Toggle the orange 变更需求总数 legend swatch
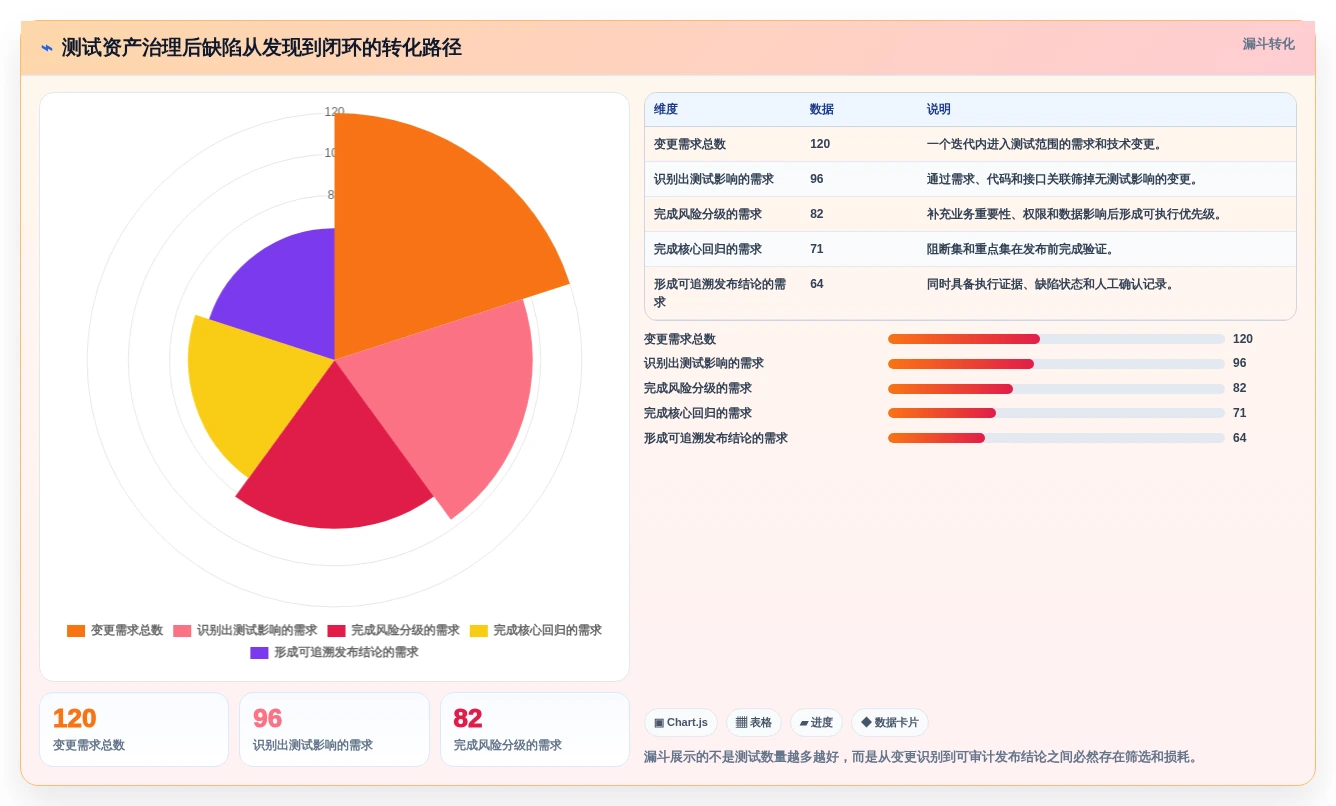This screenshot has height=806, width=1336. (x=76, y=631)
